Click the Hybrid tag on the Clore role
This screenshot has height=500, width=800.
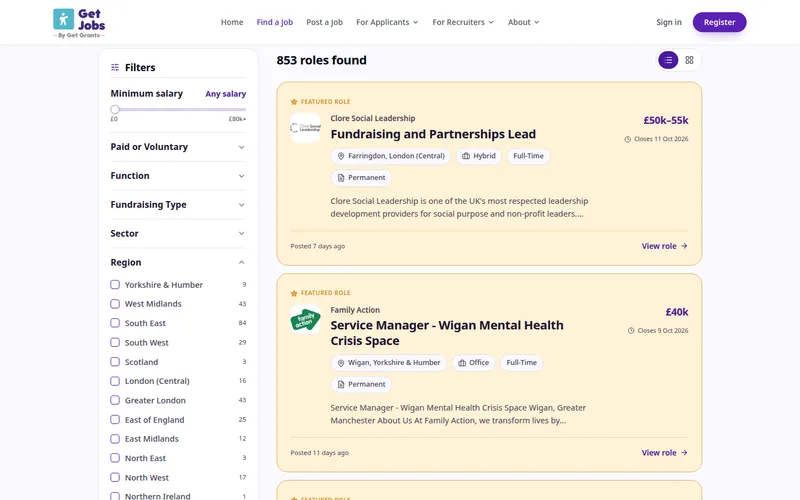click(479, 156)
